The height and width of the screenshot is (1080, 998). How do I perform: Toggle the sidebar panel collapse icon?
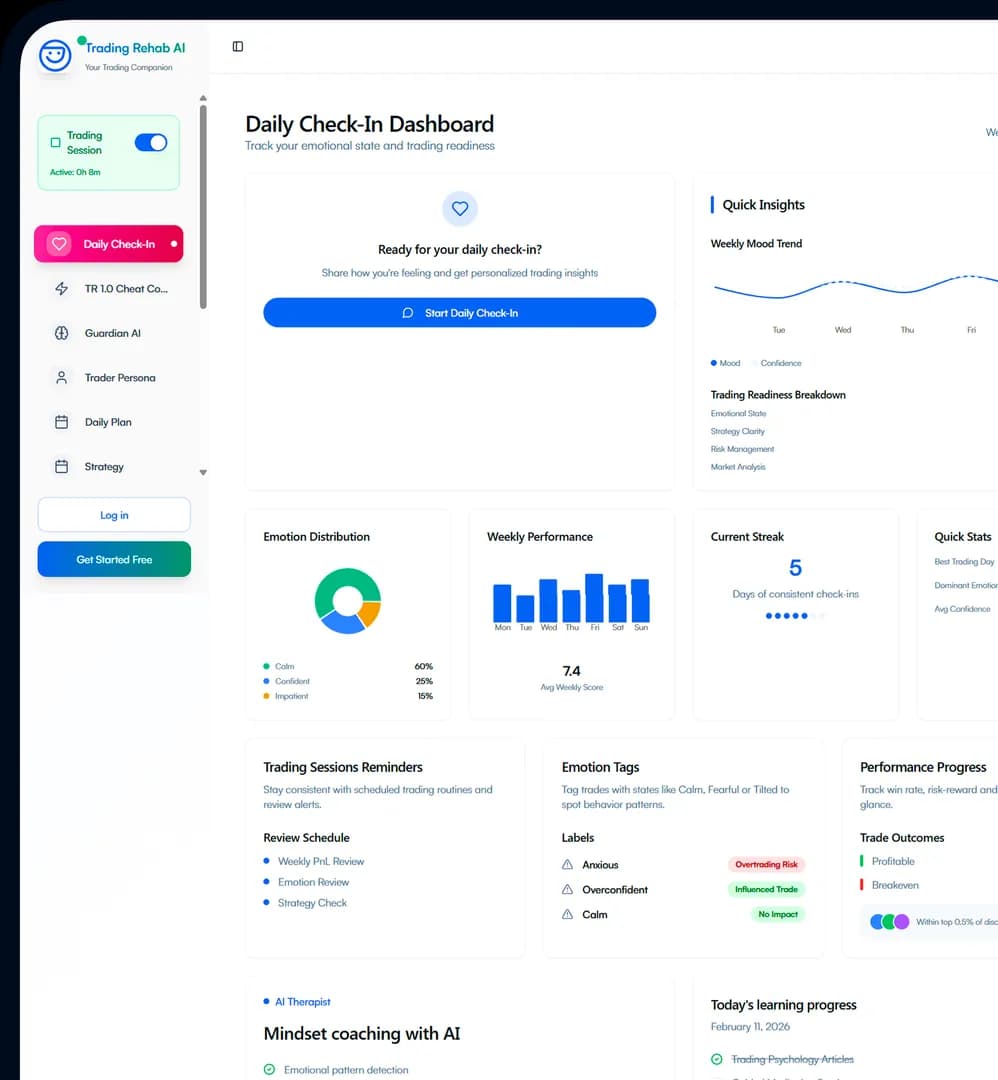coord(237,46)
